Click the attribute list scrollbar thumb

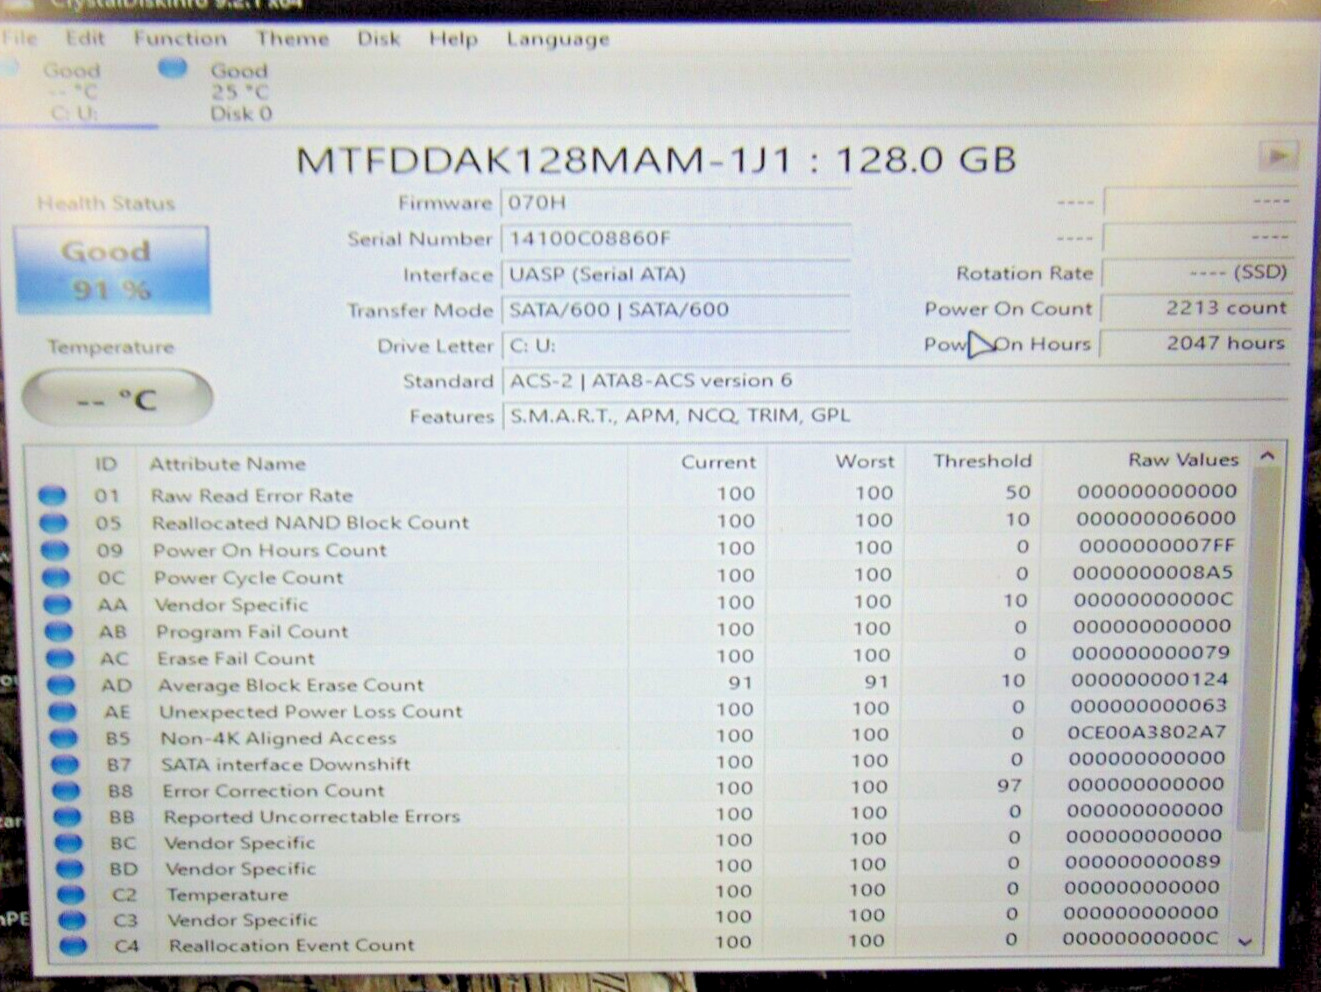(1257, 650)
